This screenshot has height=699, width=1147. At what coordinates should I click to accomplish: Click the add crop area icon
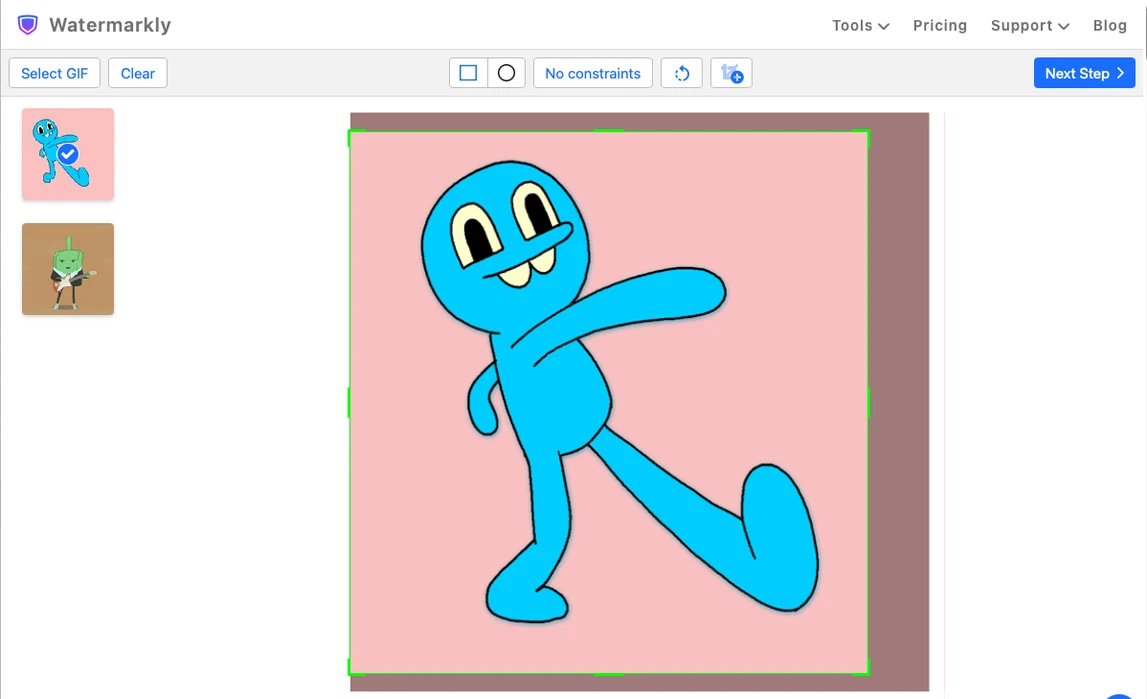[732, 73]
